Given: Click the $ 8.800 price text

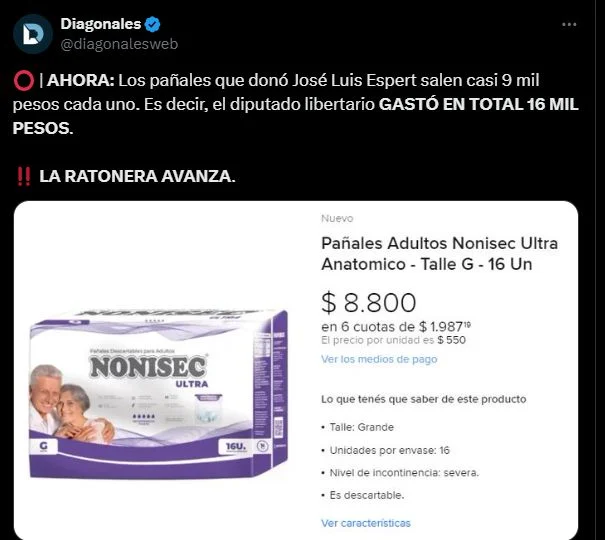Looking at the screenshot, I should click(x=368, y=302).
